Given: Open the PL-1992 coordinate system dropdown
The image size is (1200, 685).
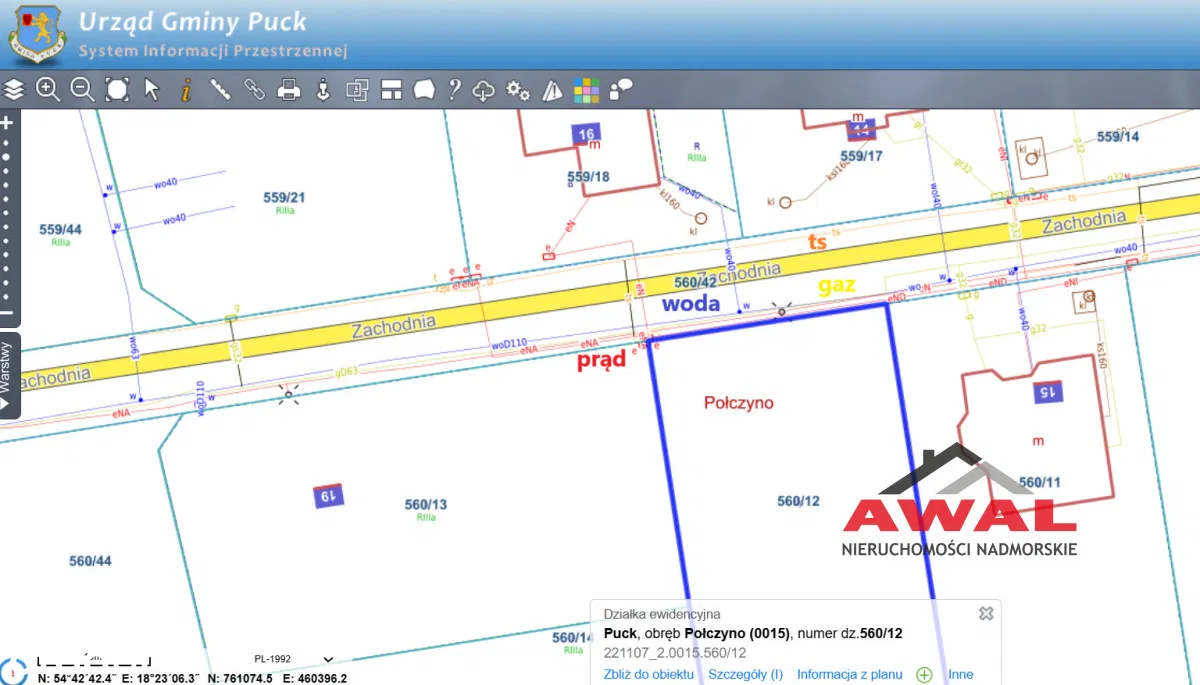Looking at the screenshot, I should (294, 659).
